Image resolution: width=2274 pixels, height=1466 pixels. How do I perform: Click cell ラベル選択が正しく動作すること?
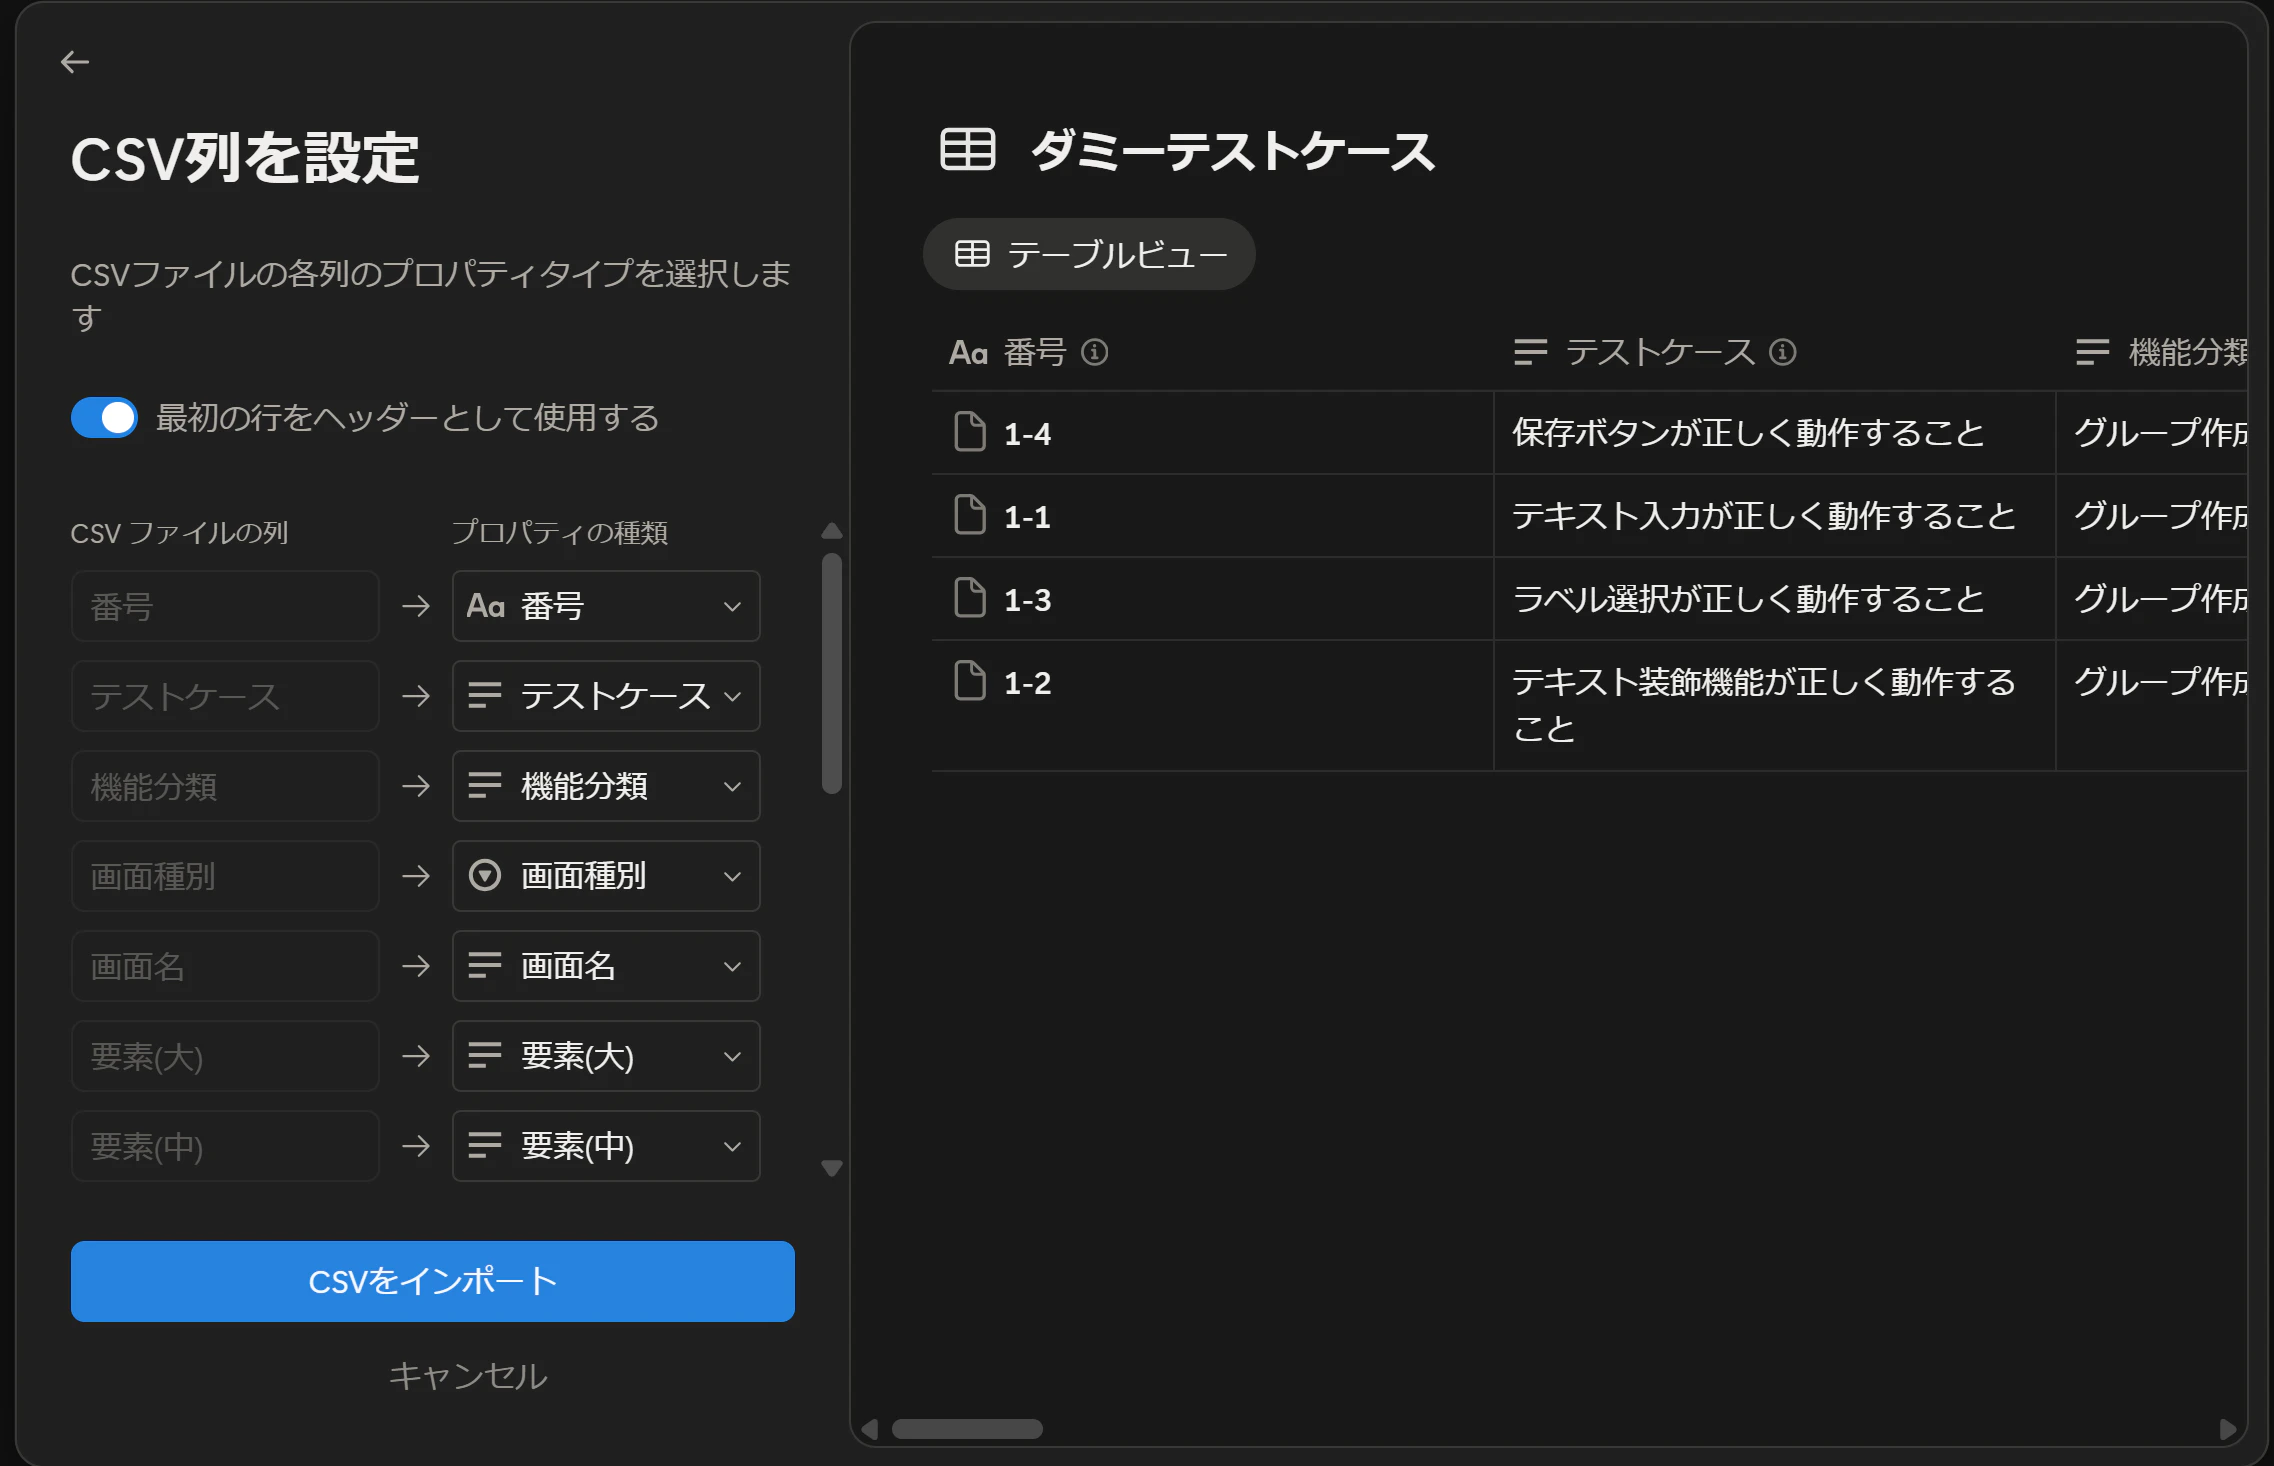click(1775, 598)
